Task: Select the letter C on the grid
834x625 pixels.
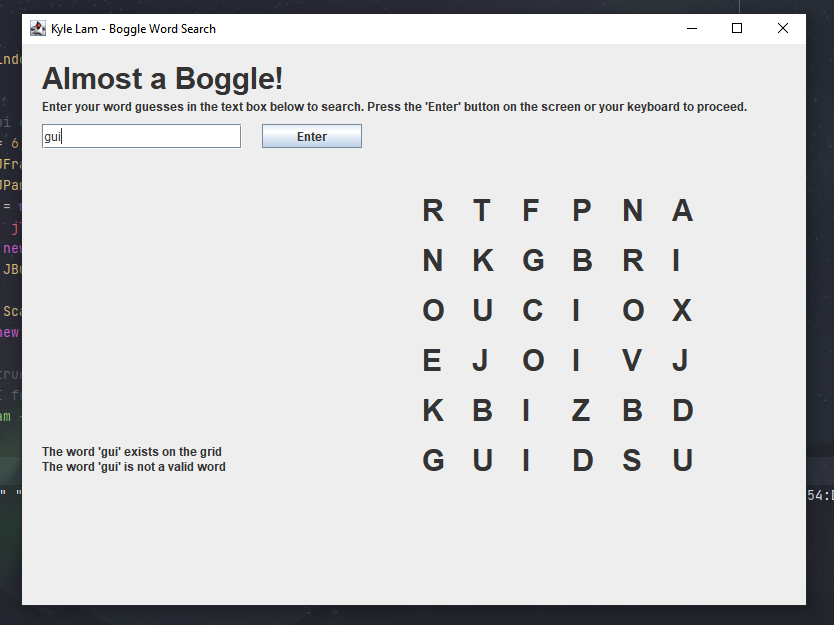Action: pos(532,310)
